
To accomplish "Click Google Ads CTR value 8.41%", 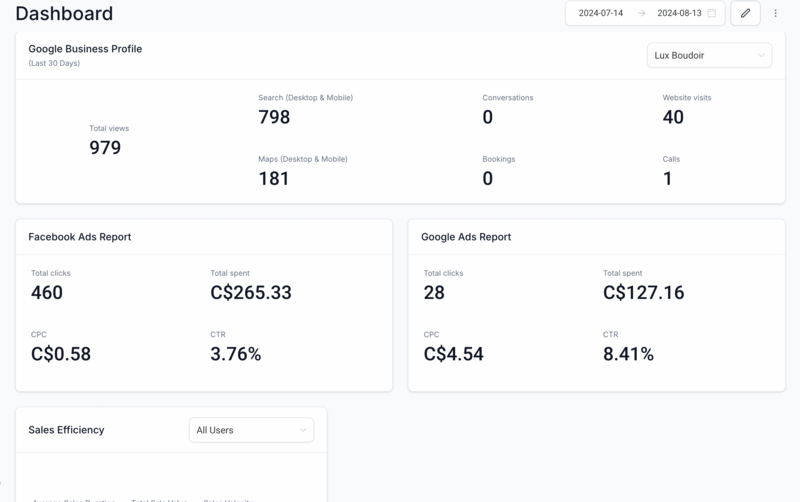I will (x=628, y=354).
